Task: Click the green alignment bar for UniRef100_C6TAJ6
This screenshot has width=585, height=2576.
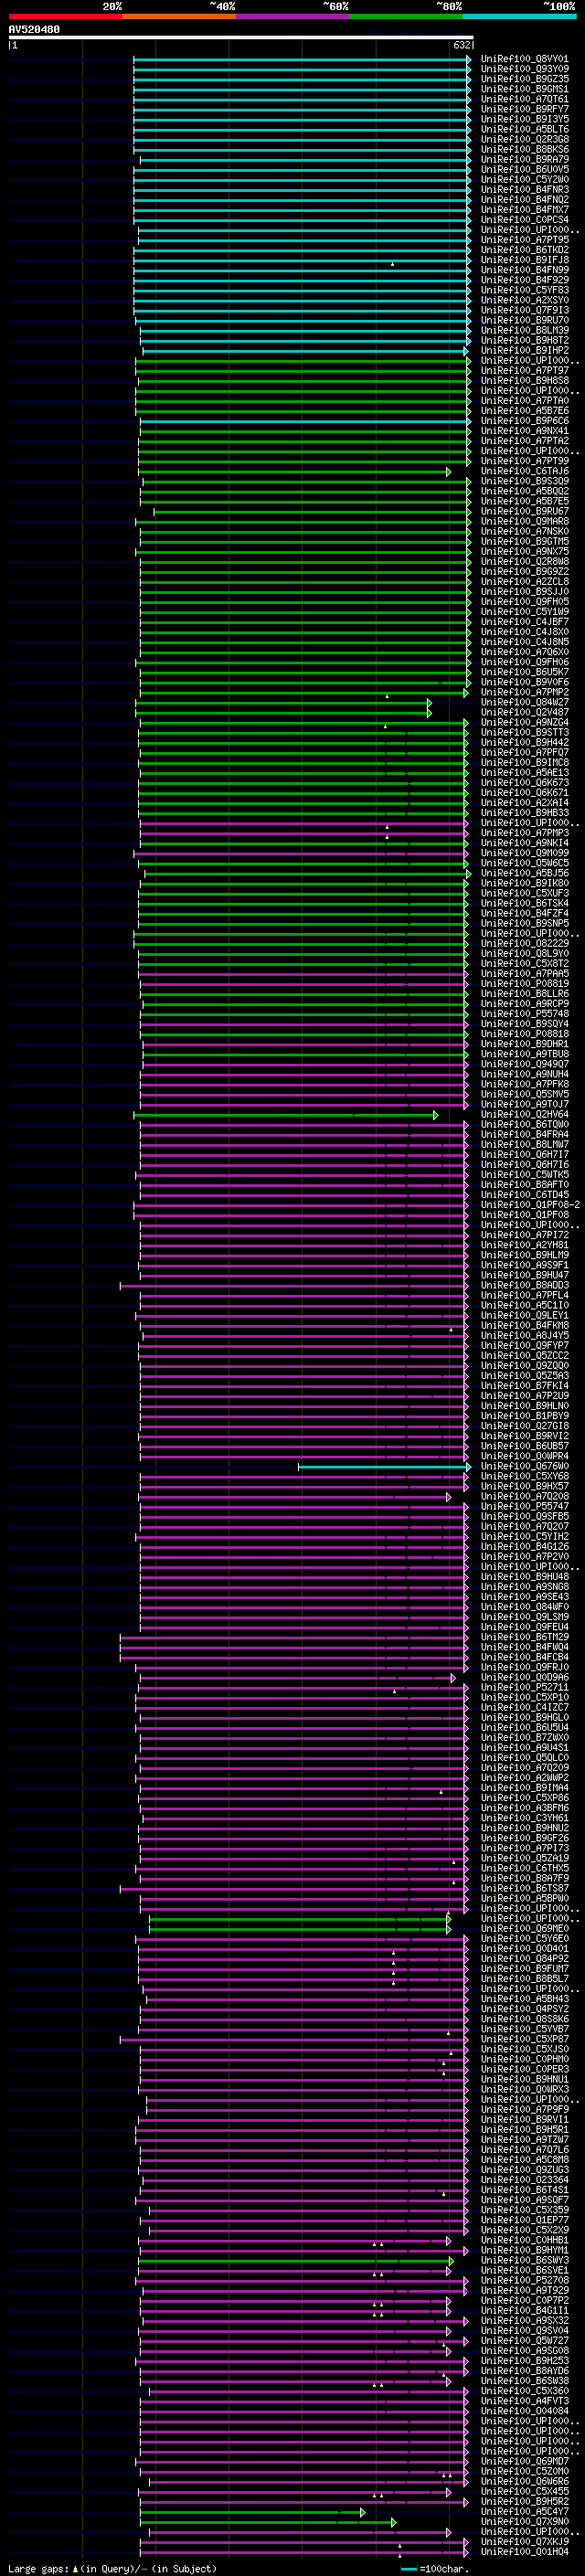Action: [x=296, y=471]
